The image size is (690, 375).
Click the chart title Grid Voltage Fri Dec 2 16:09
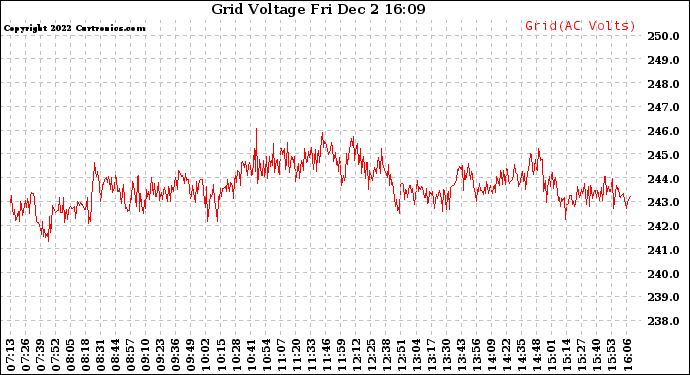tap(318, 9)
